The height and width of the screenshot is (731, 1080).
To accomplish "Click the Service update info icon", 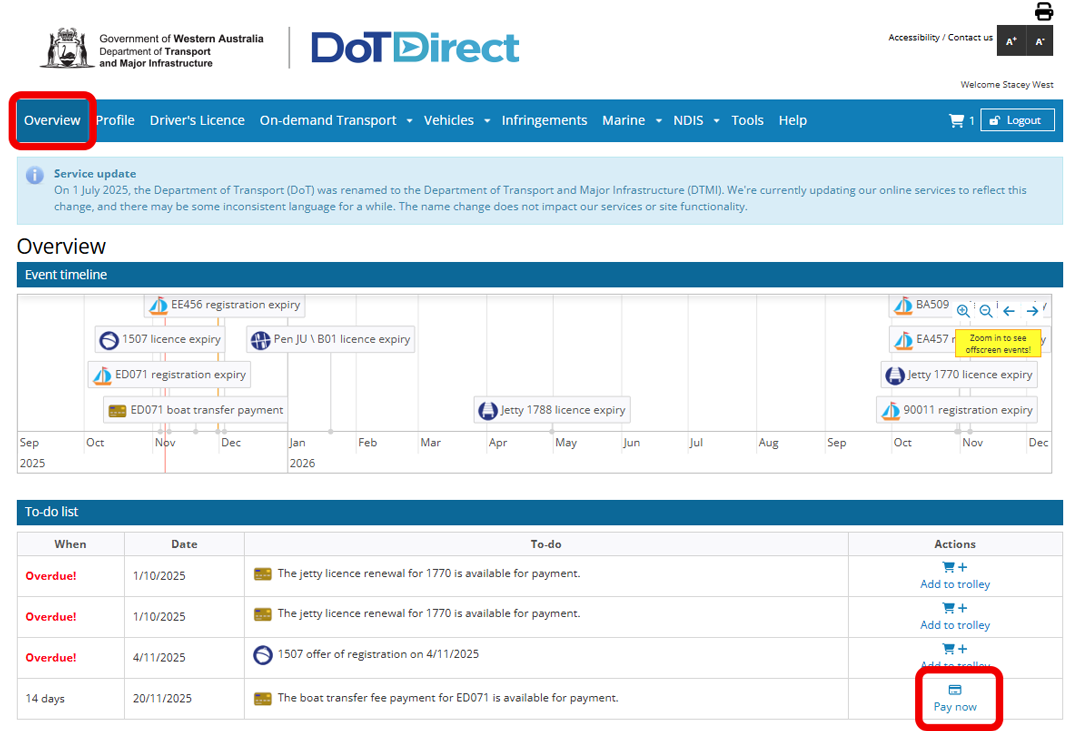I will click(34, 175).
